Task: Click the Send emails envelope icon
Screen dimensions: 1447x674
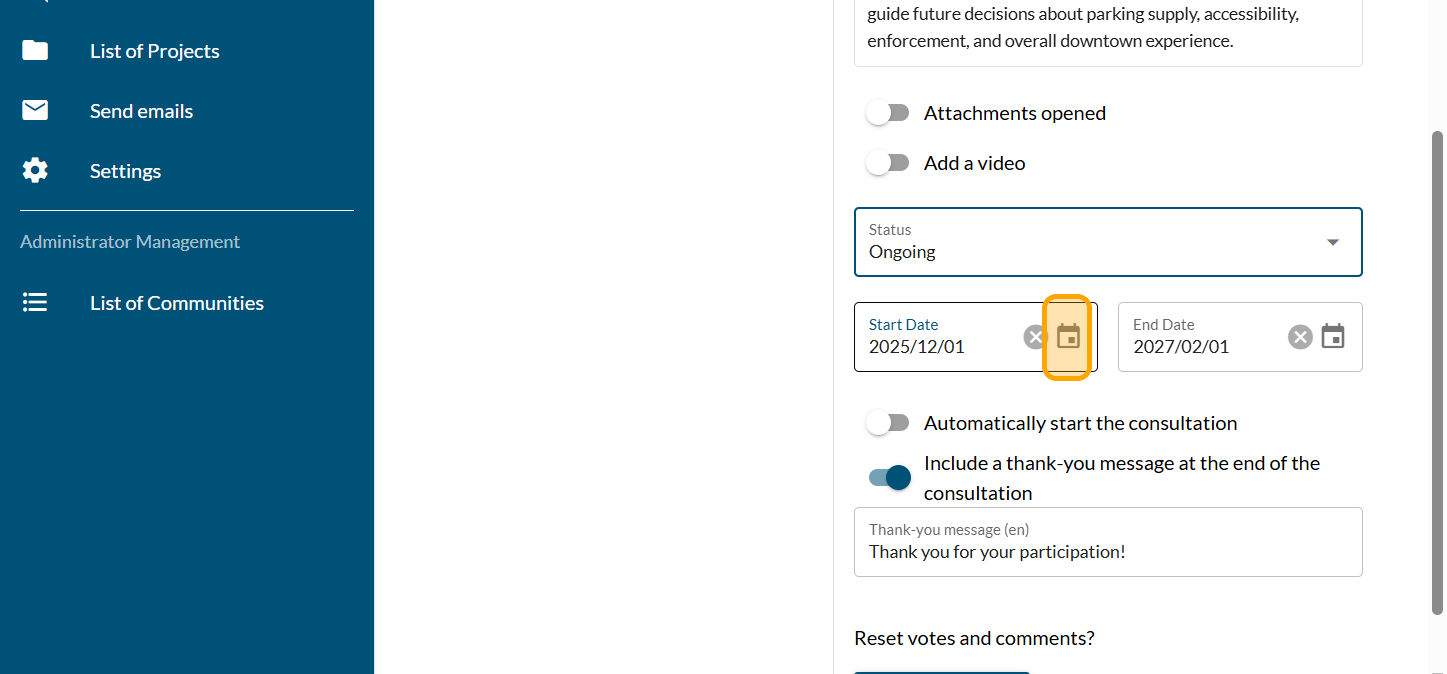Action: point(35,111)
